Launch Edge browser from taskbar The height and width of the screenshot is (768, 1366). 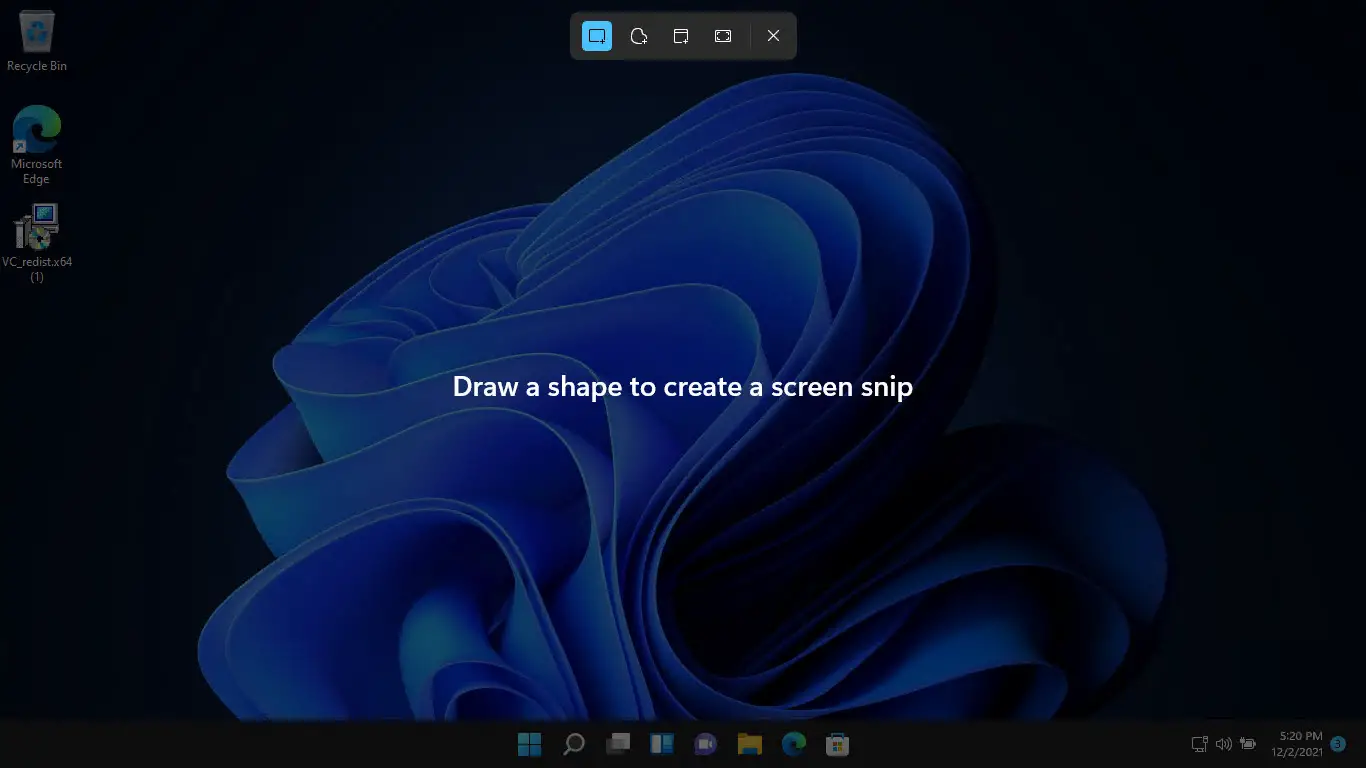coord(794,744)
